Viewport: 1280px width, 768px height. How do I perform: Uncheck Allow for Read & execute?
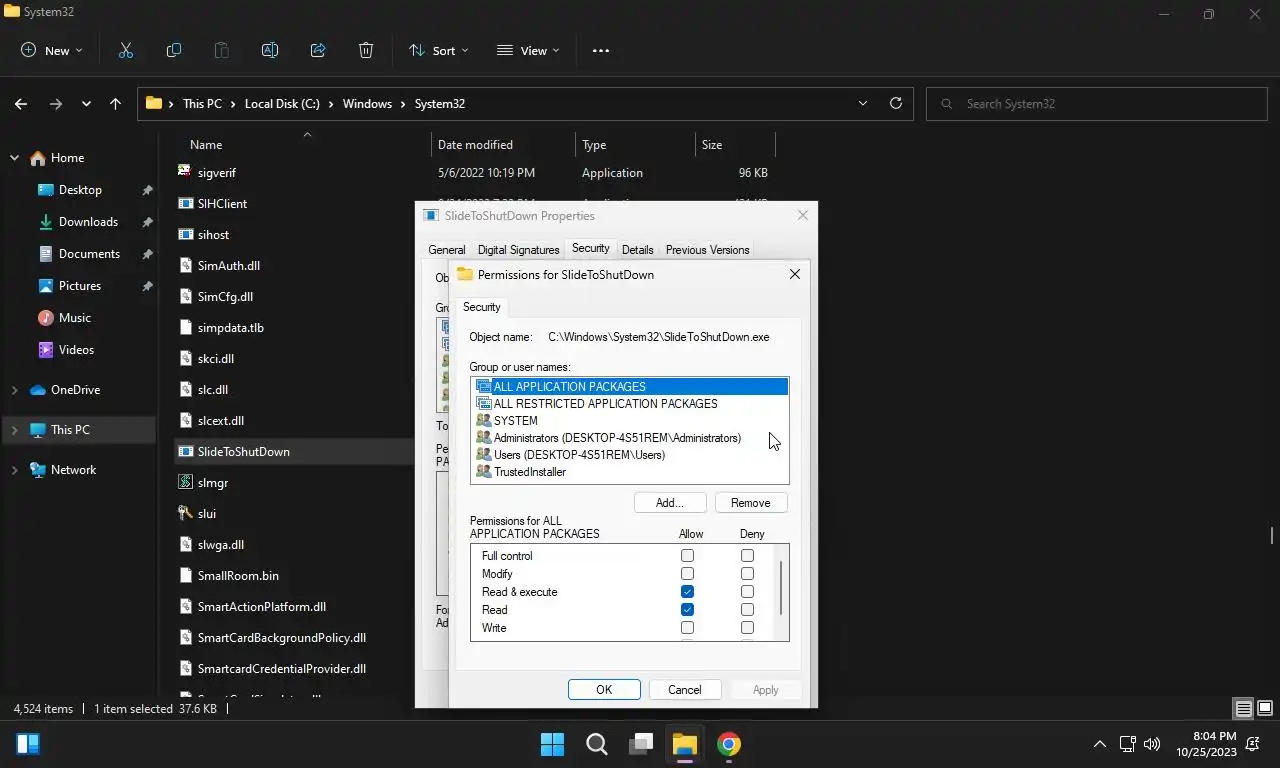click(x=687, y=591)
